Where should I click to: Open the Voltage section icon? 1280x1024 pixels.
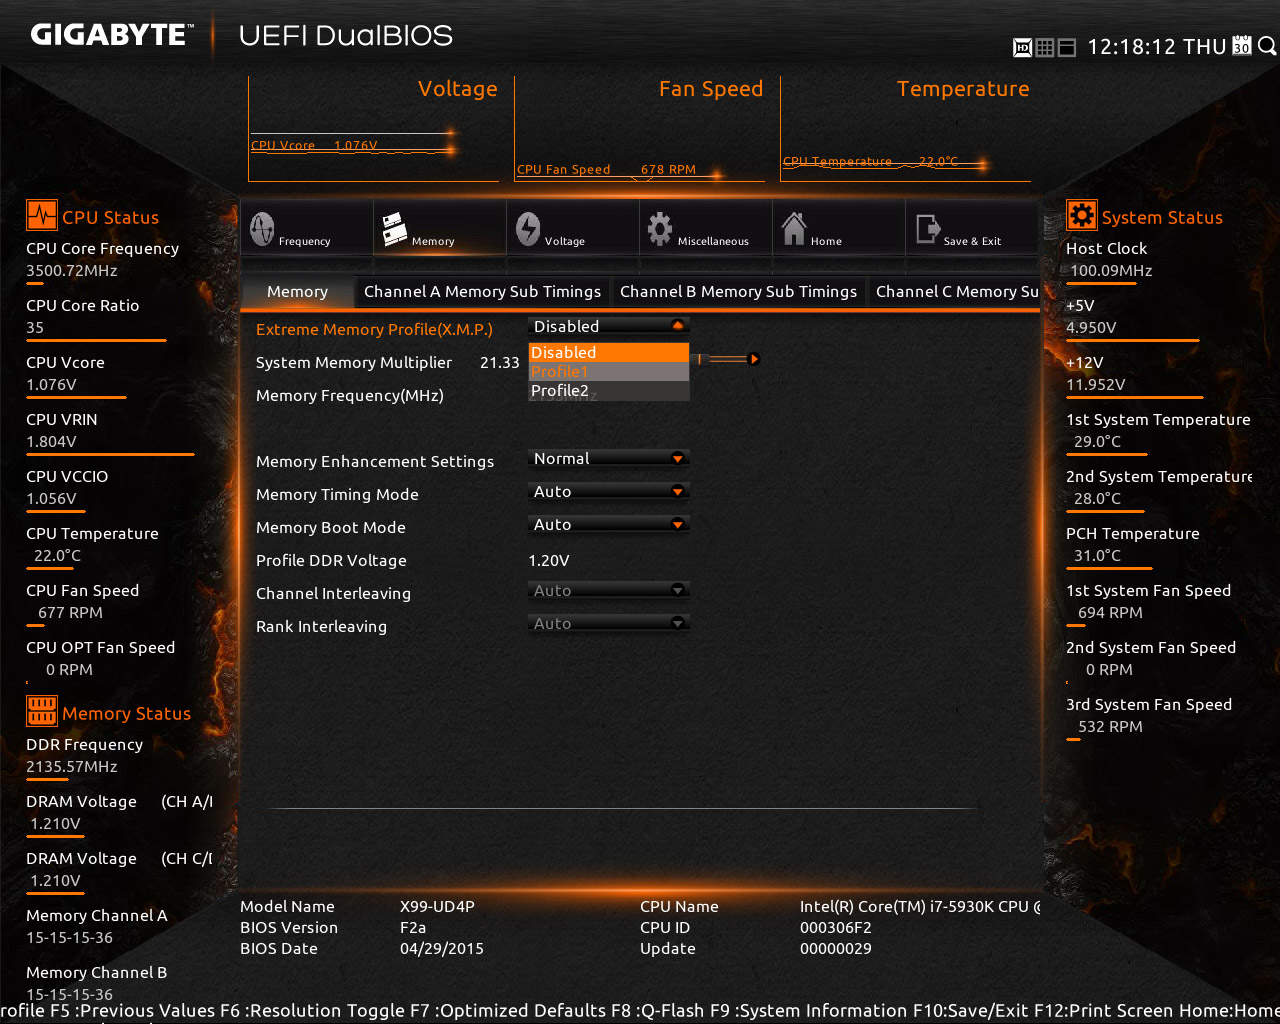coord(528,229)
